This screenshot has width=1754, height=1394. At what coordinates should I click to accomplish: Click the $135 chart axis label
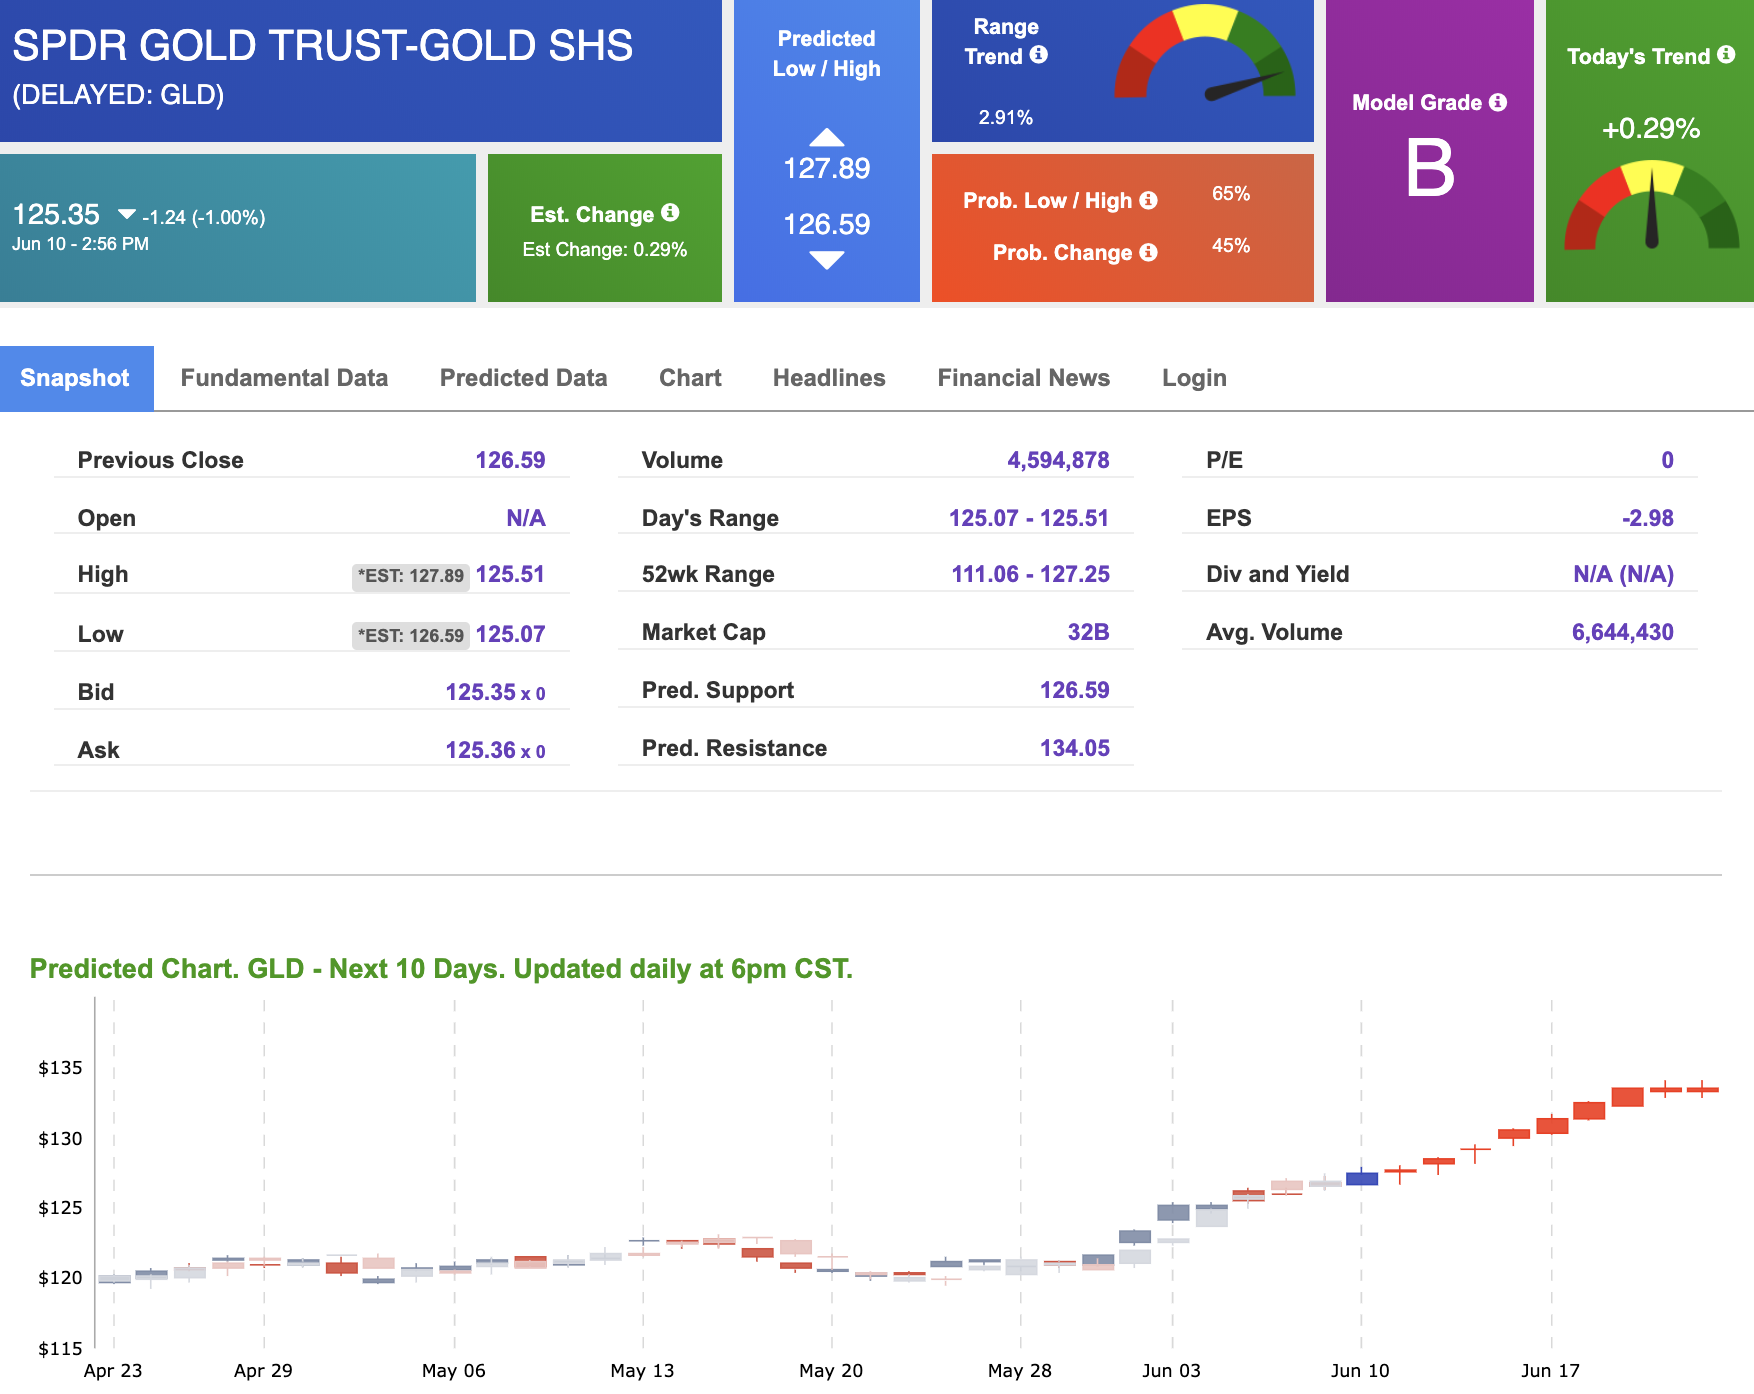click(x=60, y=1068)
